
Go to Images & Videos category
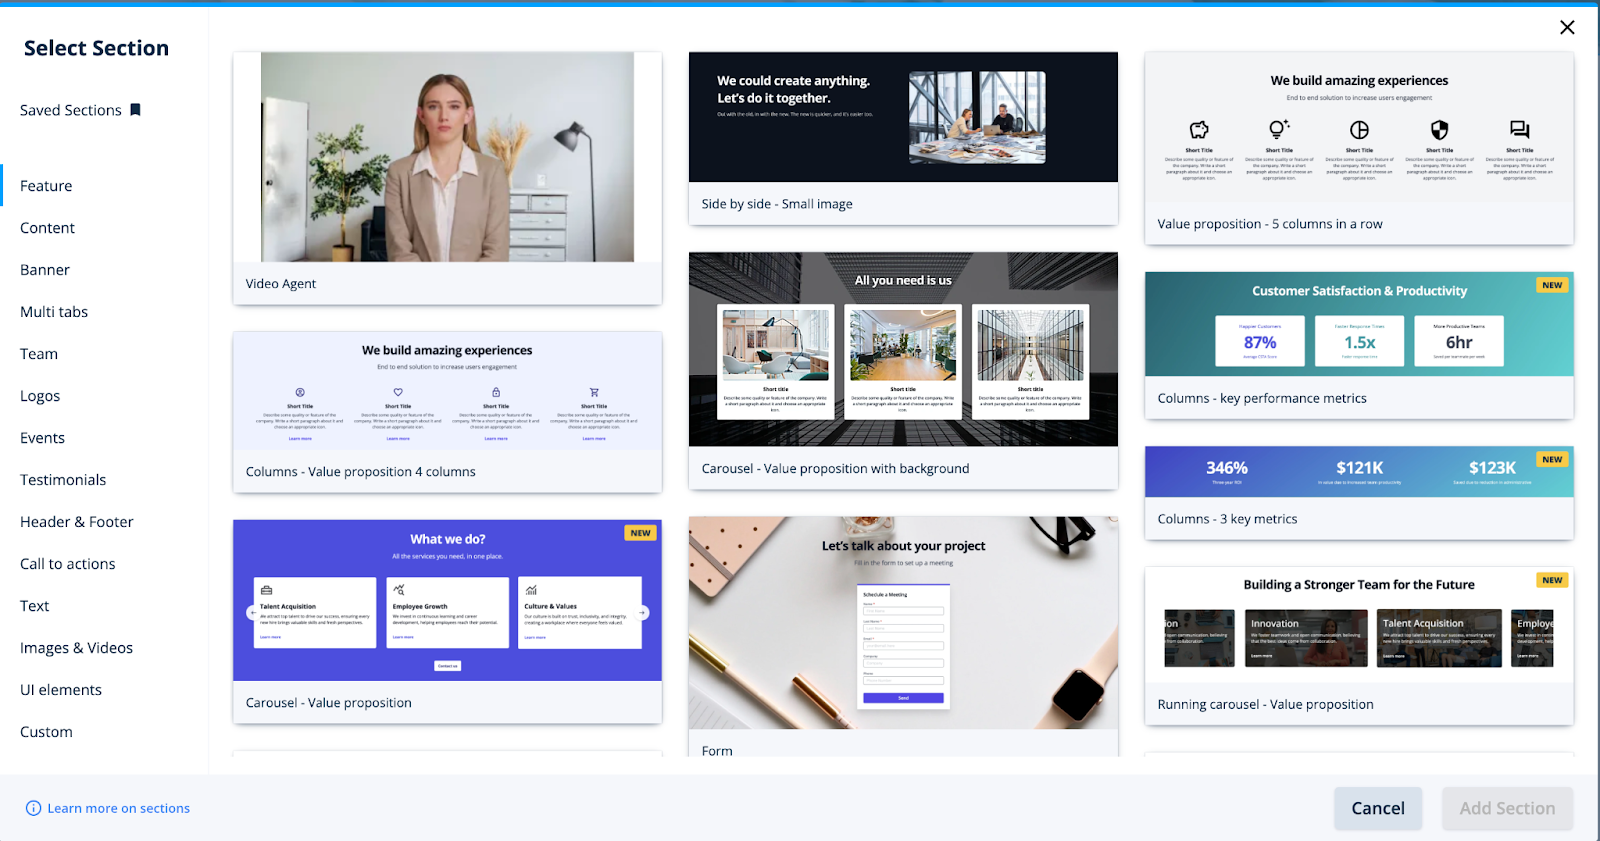[x=76, y=648]
